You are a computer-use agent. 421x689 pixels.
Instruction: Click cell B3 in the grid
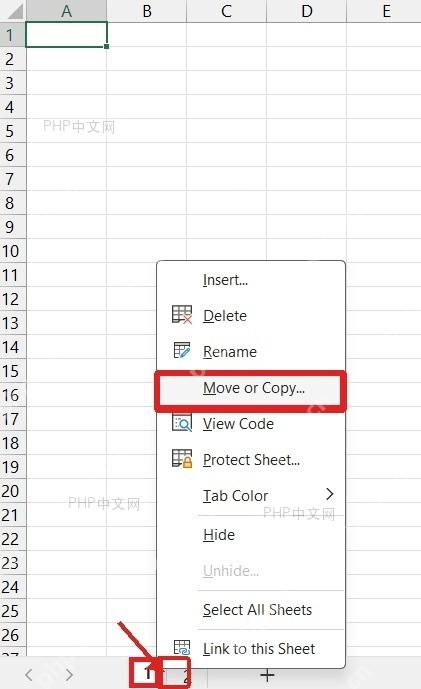coord(146,83)
